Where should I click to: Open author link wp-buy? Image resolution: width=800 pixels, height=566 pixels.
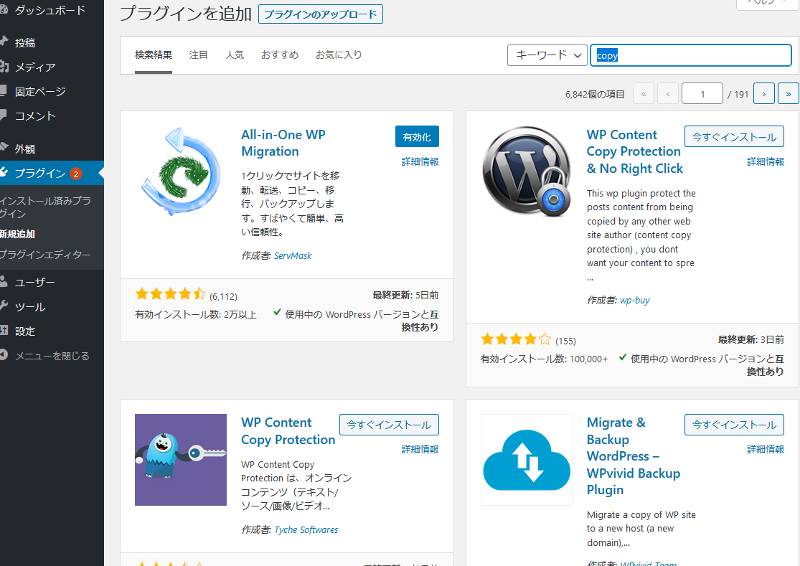(x=635, y=300)
